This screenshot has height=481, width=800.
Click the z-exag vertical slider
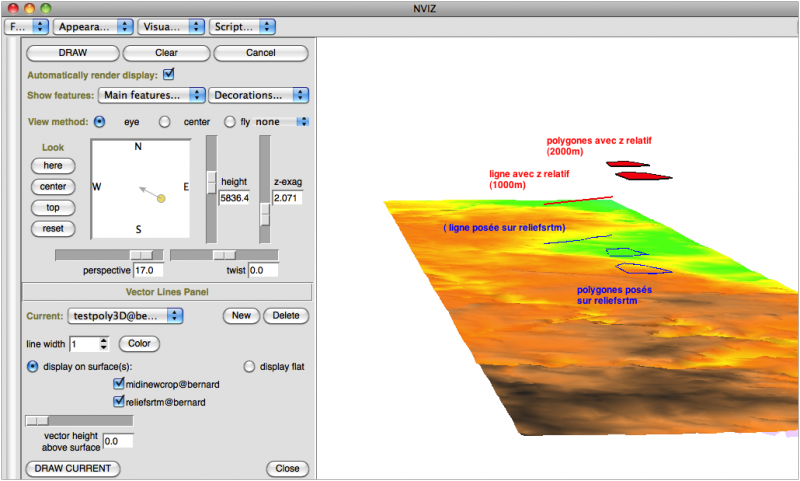264,214
